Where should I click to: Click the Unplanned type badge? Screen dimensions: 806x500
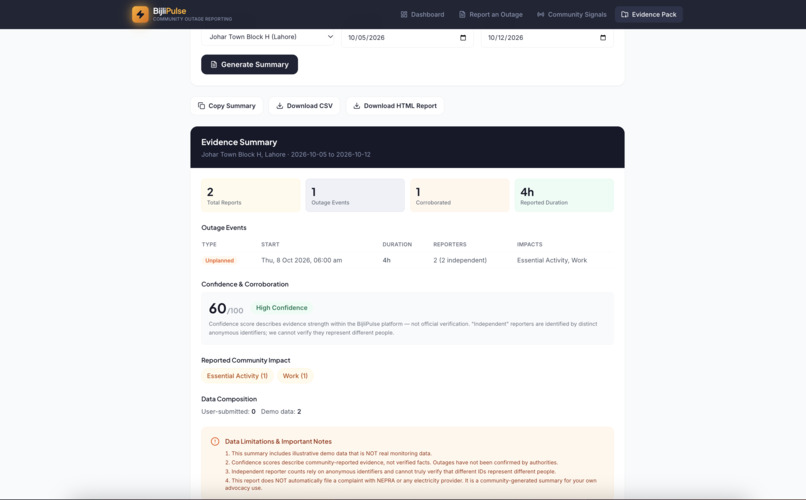(219, 261)
